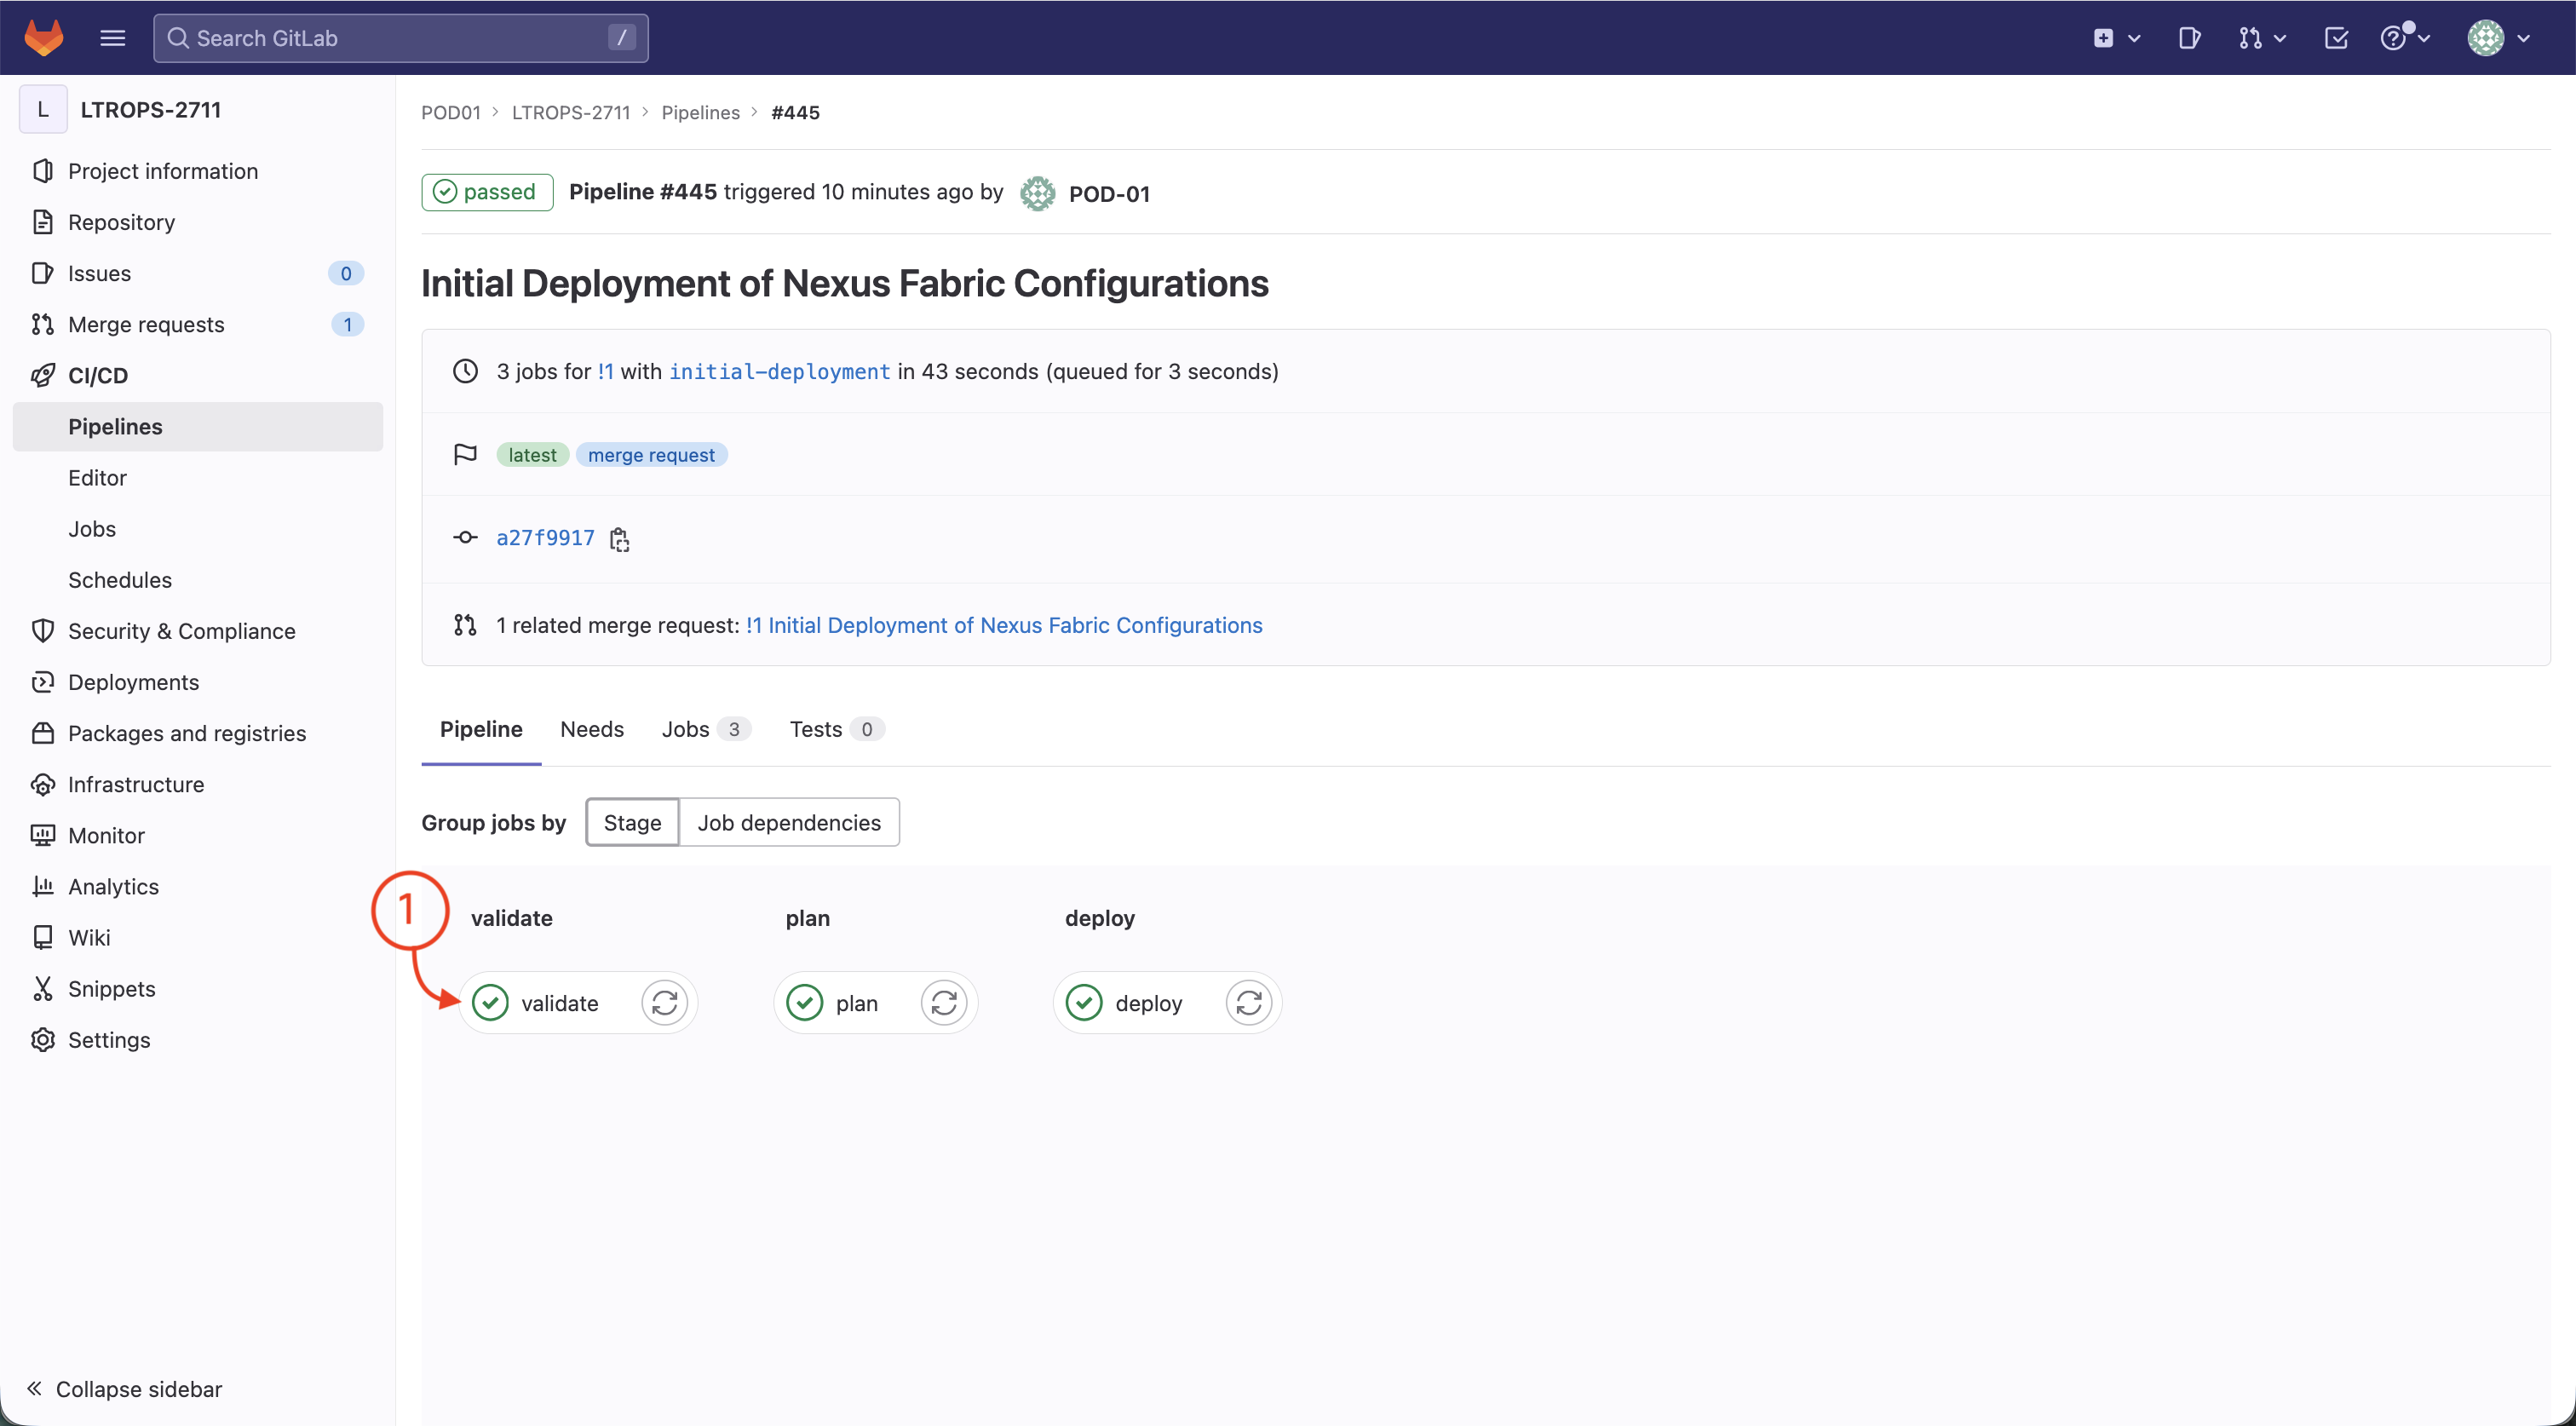The image size is (2576, 1426).
Task: Open related merge request !1 link
Action: click(x=1003, y=625)
